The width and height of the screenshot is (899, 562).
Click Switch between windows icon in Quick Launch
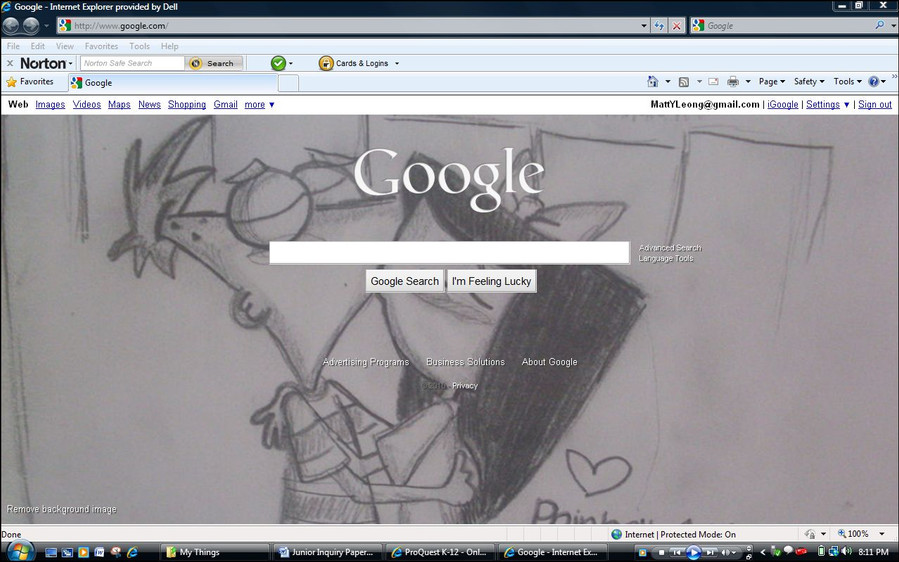click(67, 553)
